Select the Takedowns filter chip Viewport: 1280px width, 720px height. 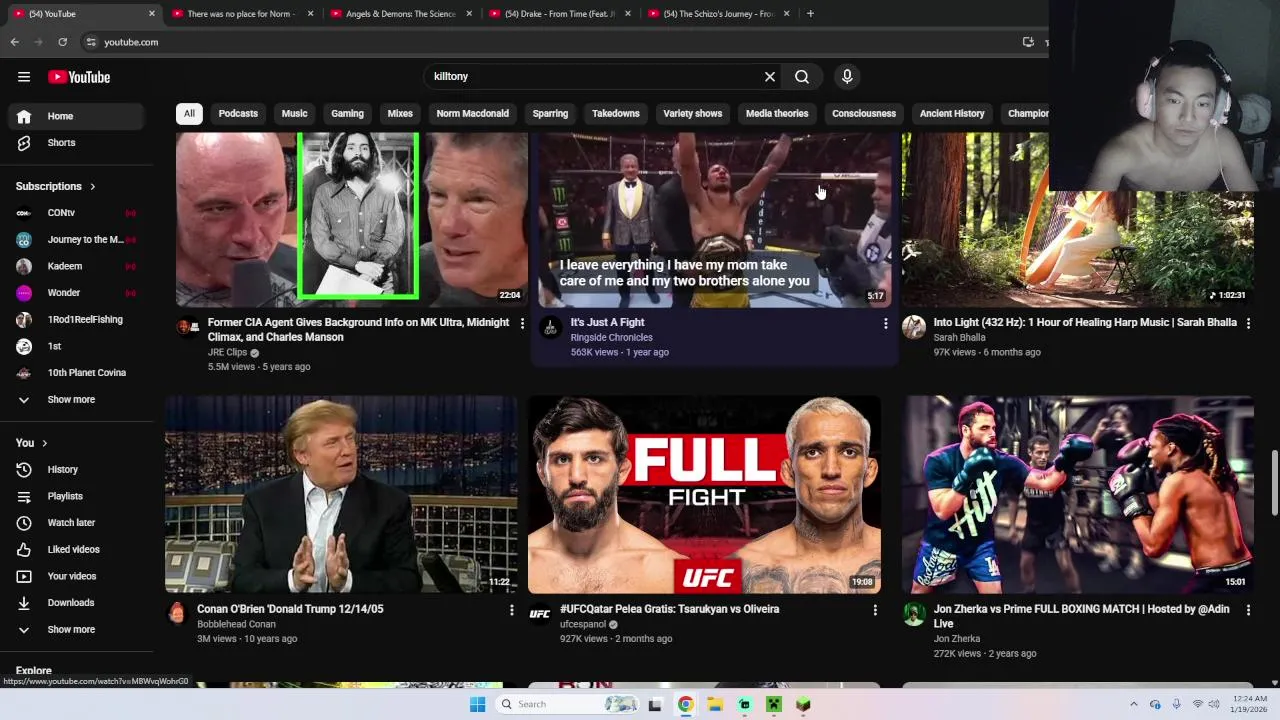point(615,113)
